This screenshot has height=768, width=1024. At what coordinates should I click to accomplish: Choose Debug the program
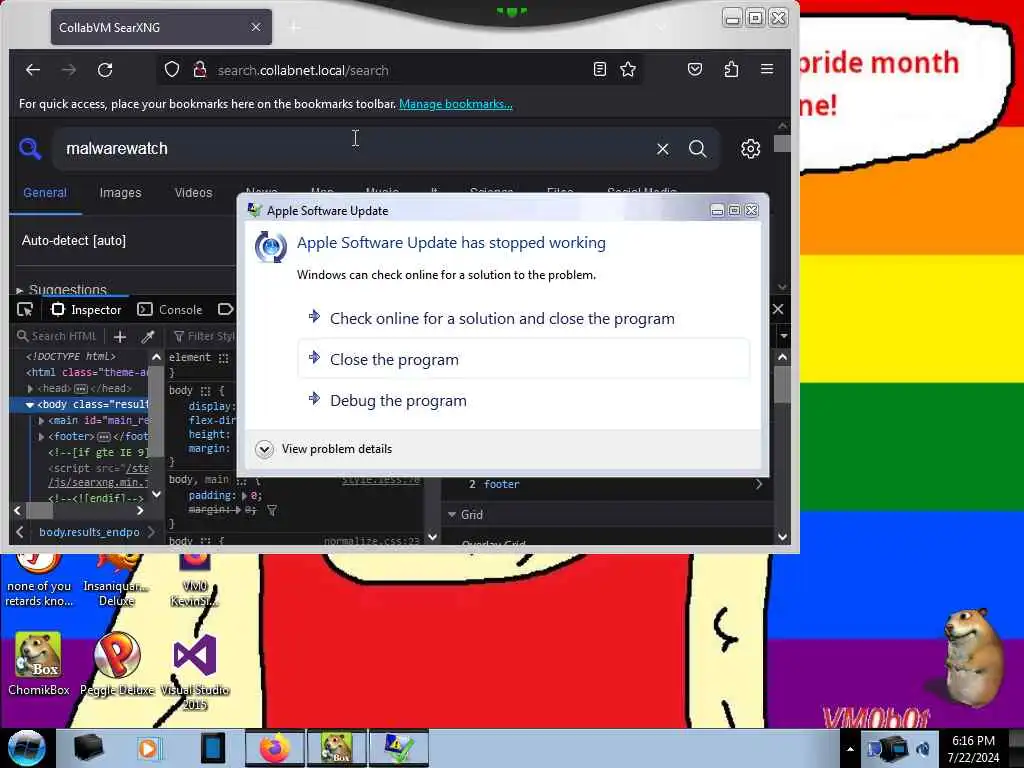(524, 400)
